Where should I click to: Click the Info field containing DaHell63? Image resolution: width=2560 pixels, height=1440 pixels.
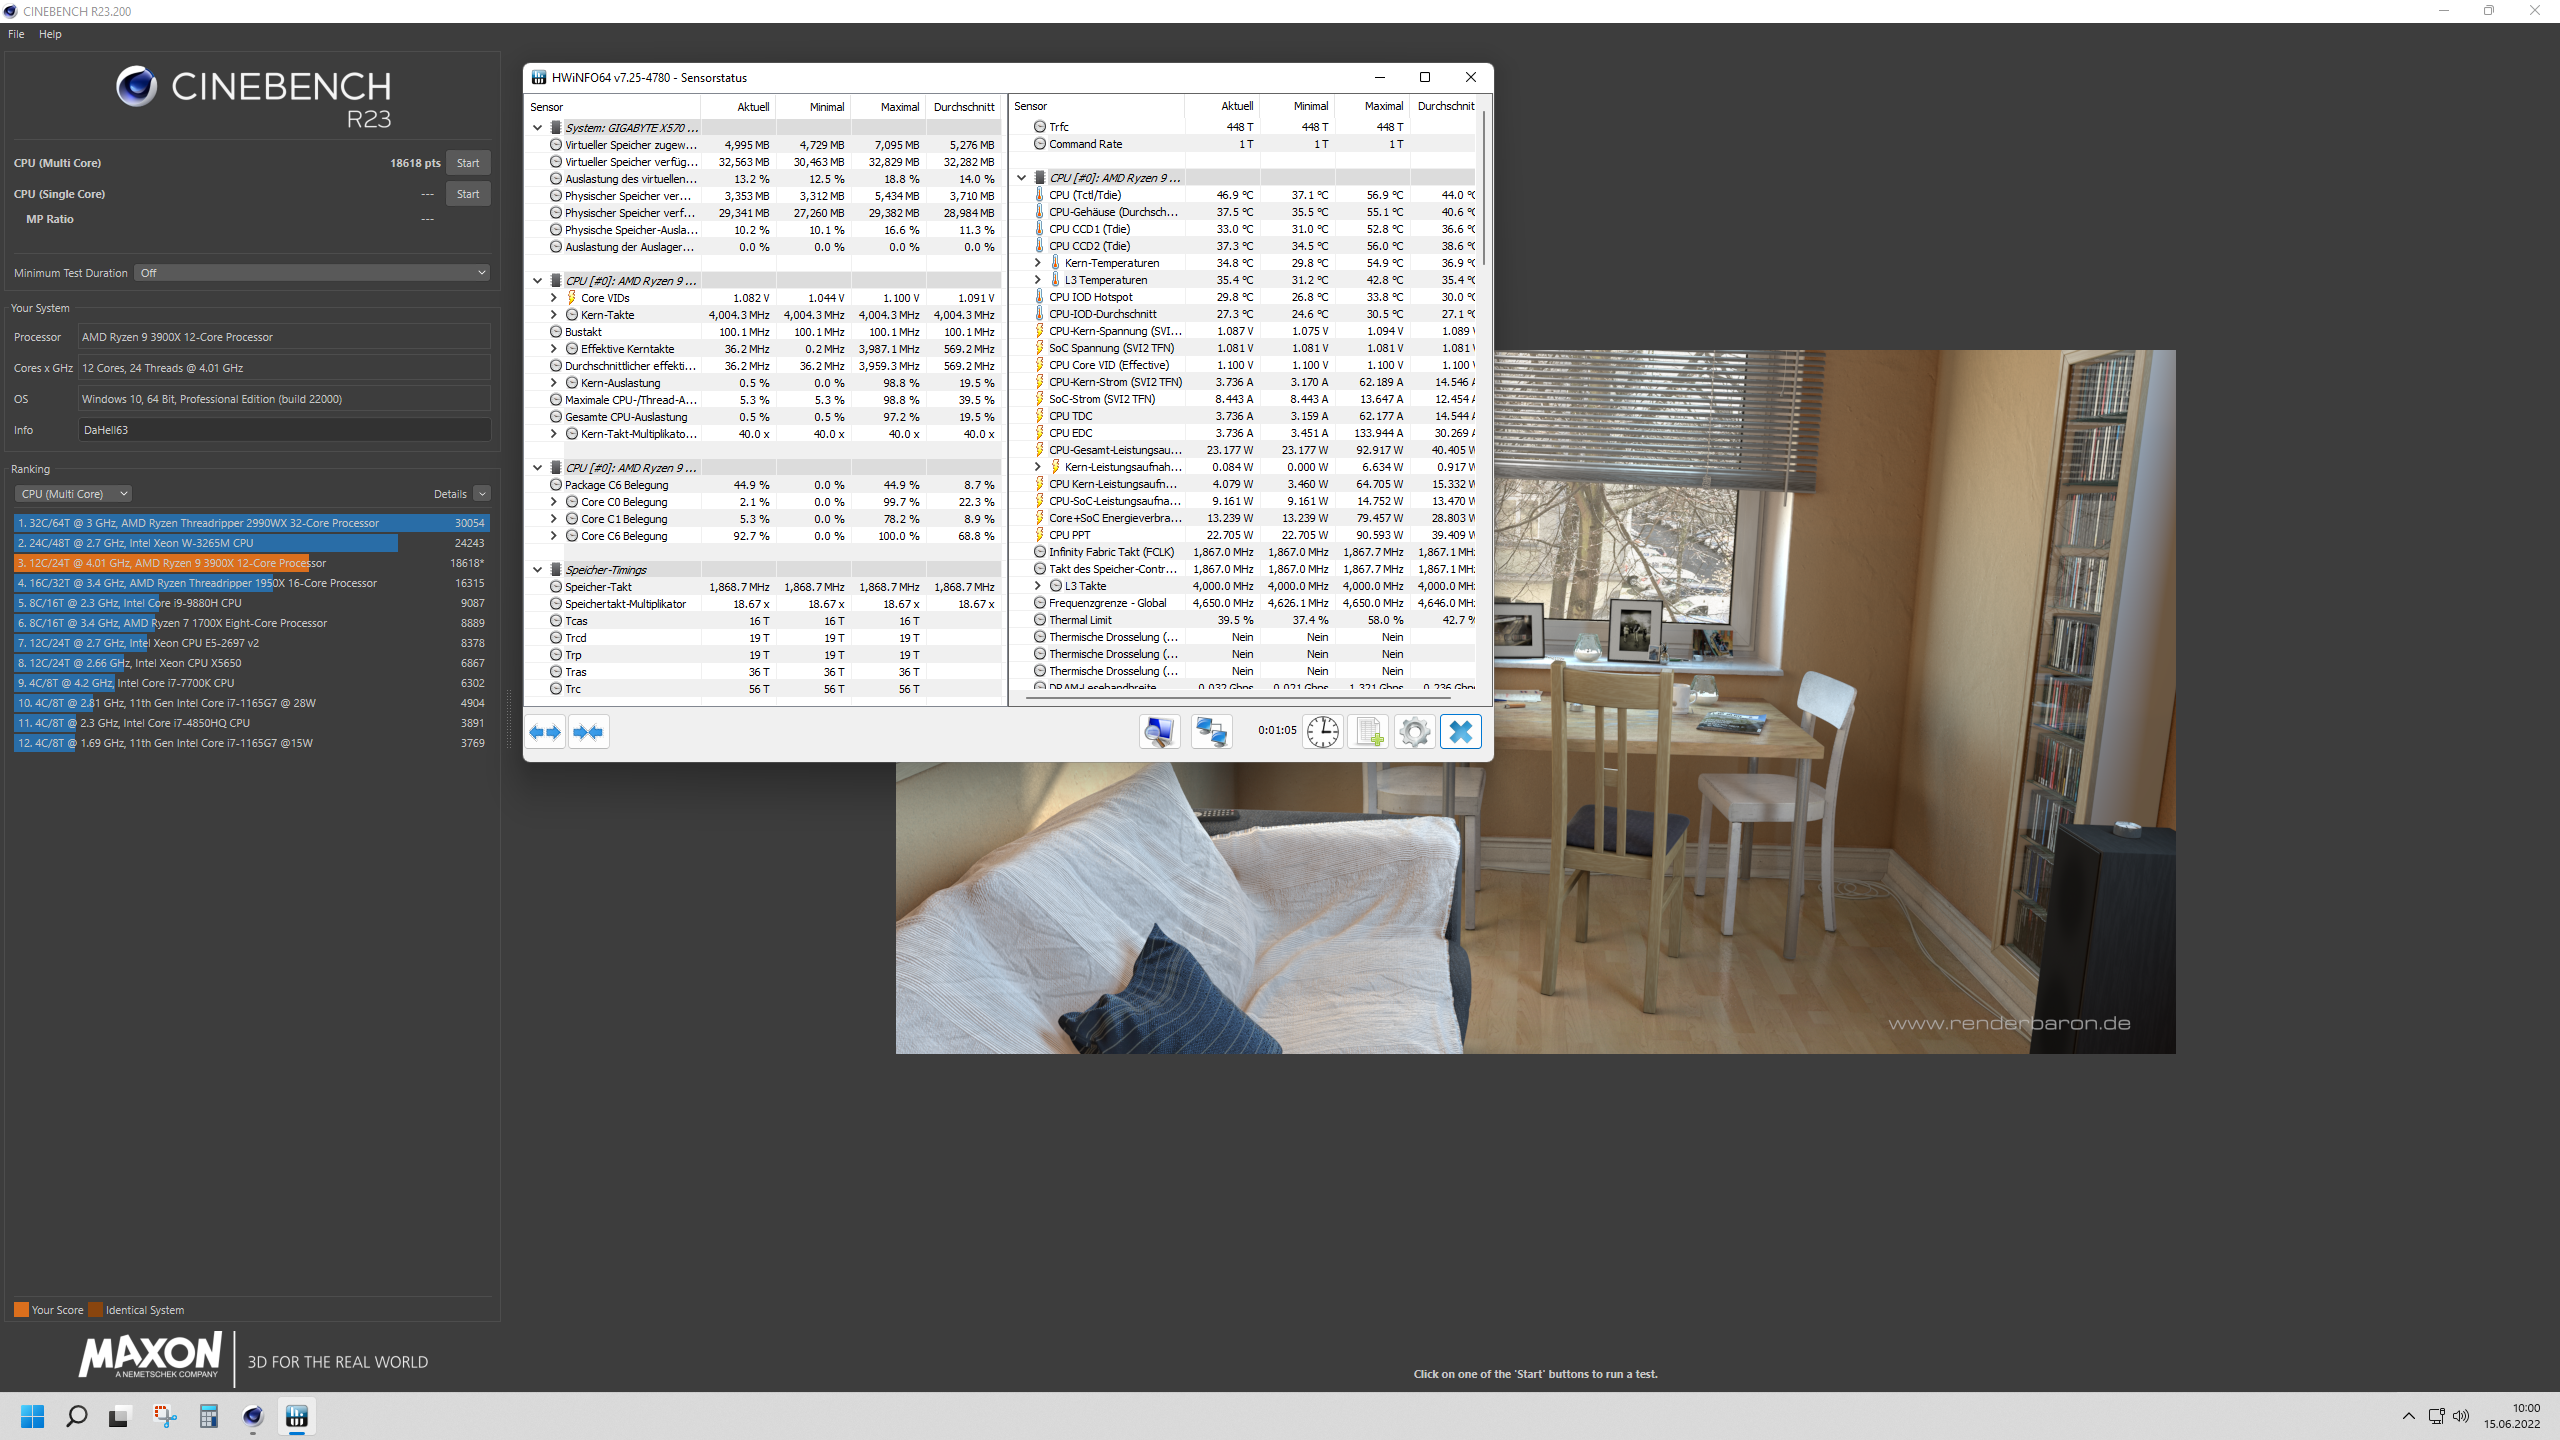point(284,430)
